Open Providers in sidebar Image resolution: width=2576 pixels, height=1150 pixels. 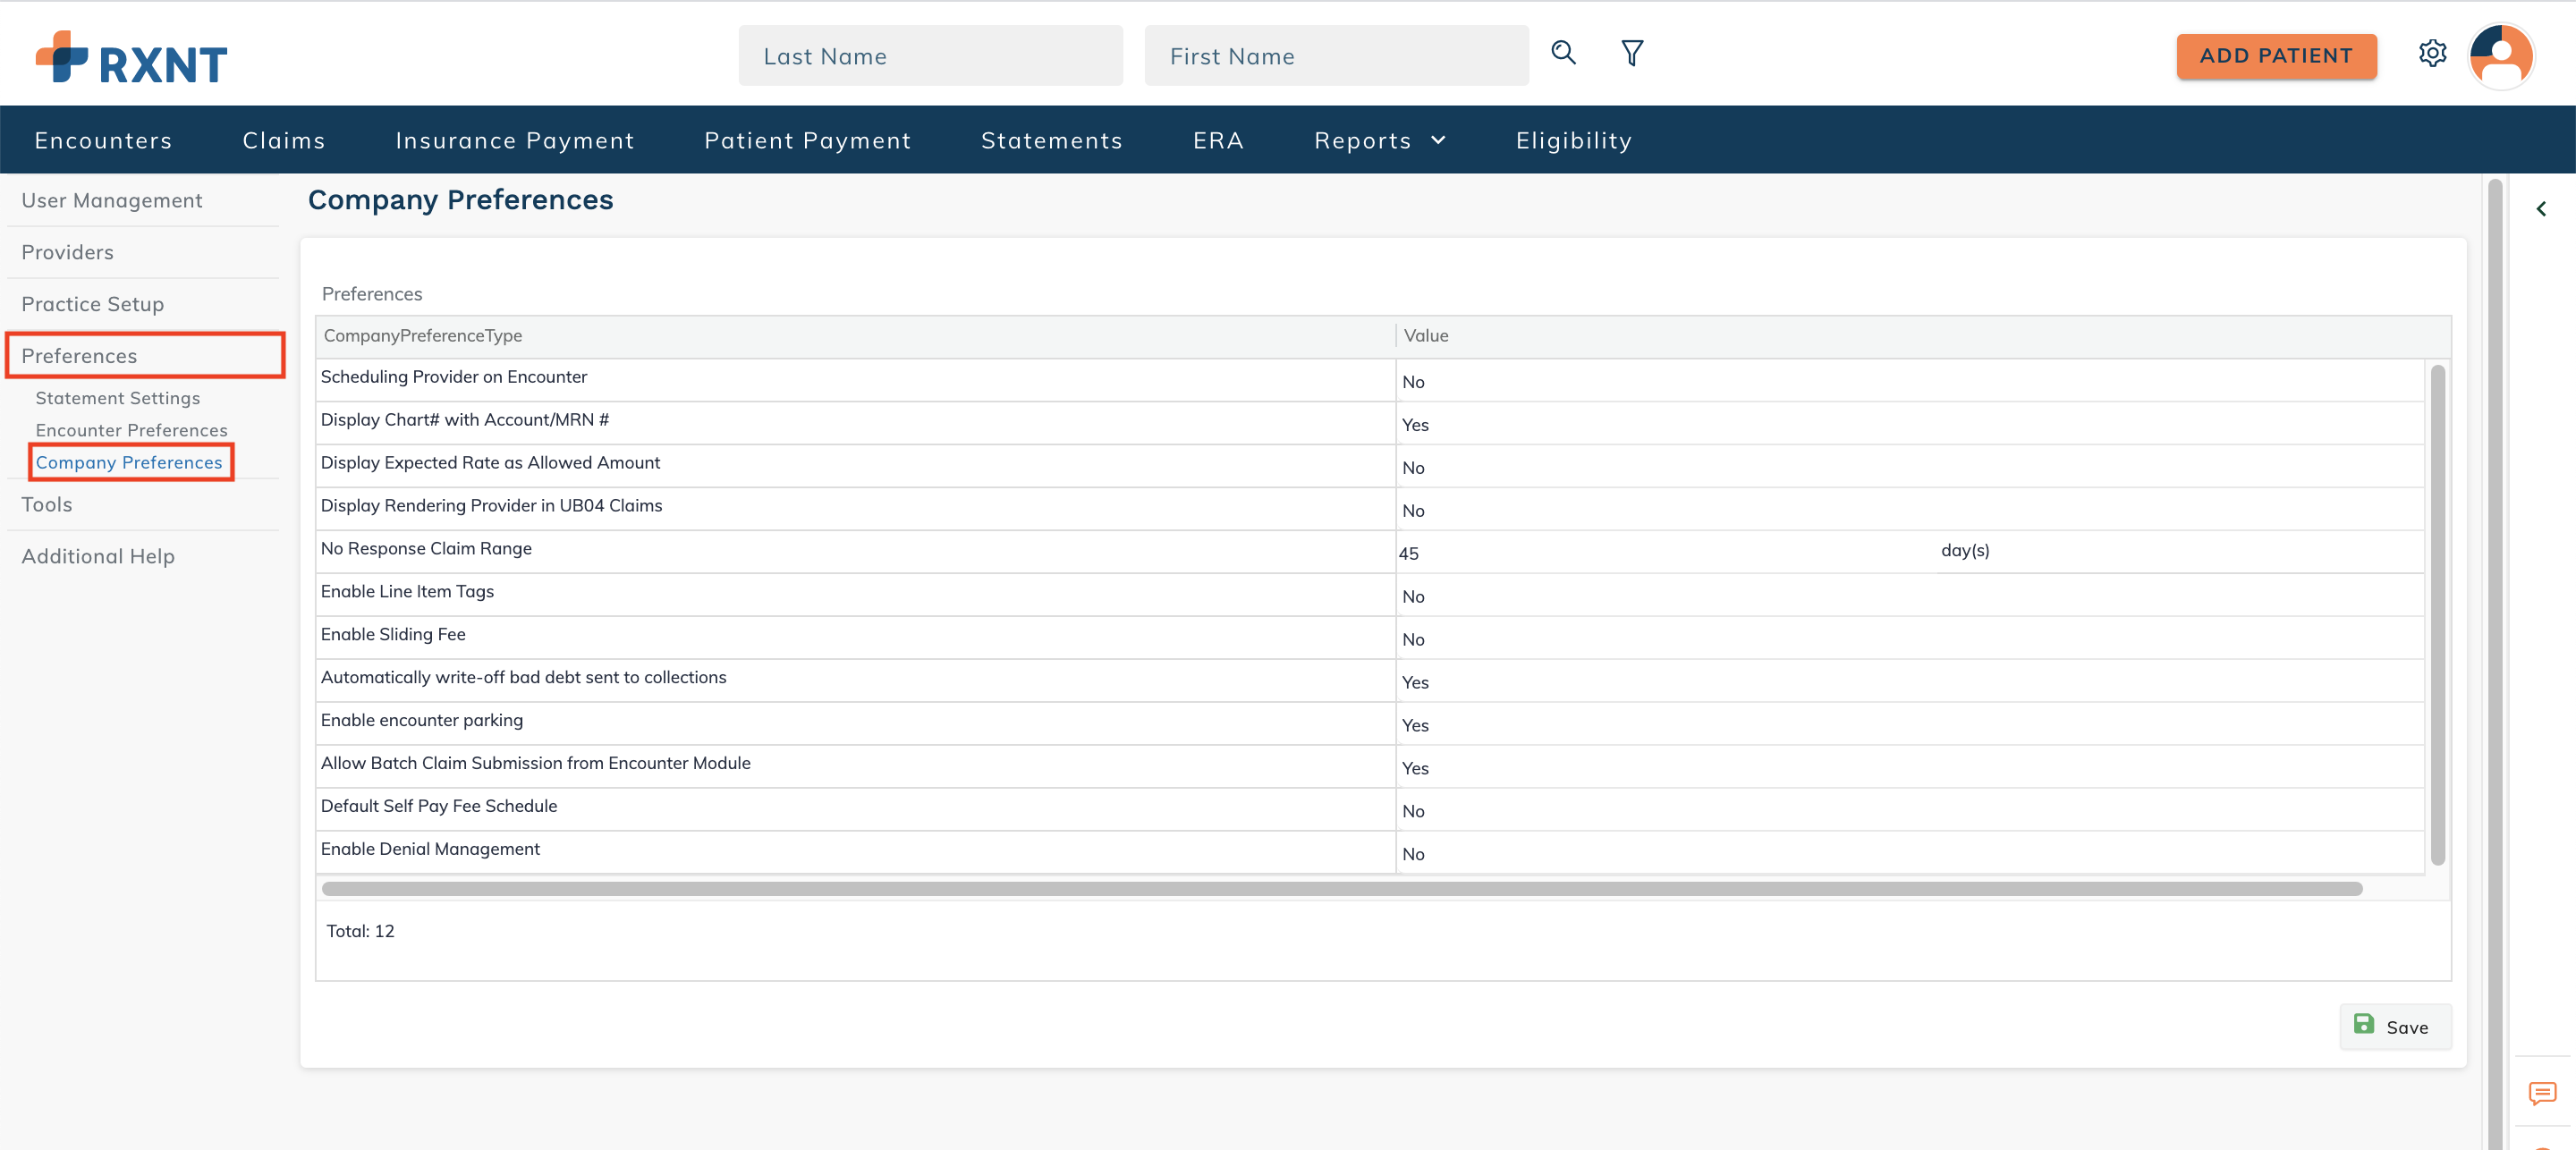click(67, 252)
